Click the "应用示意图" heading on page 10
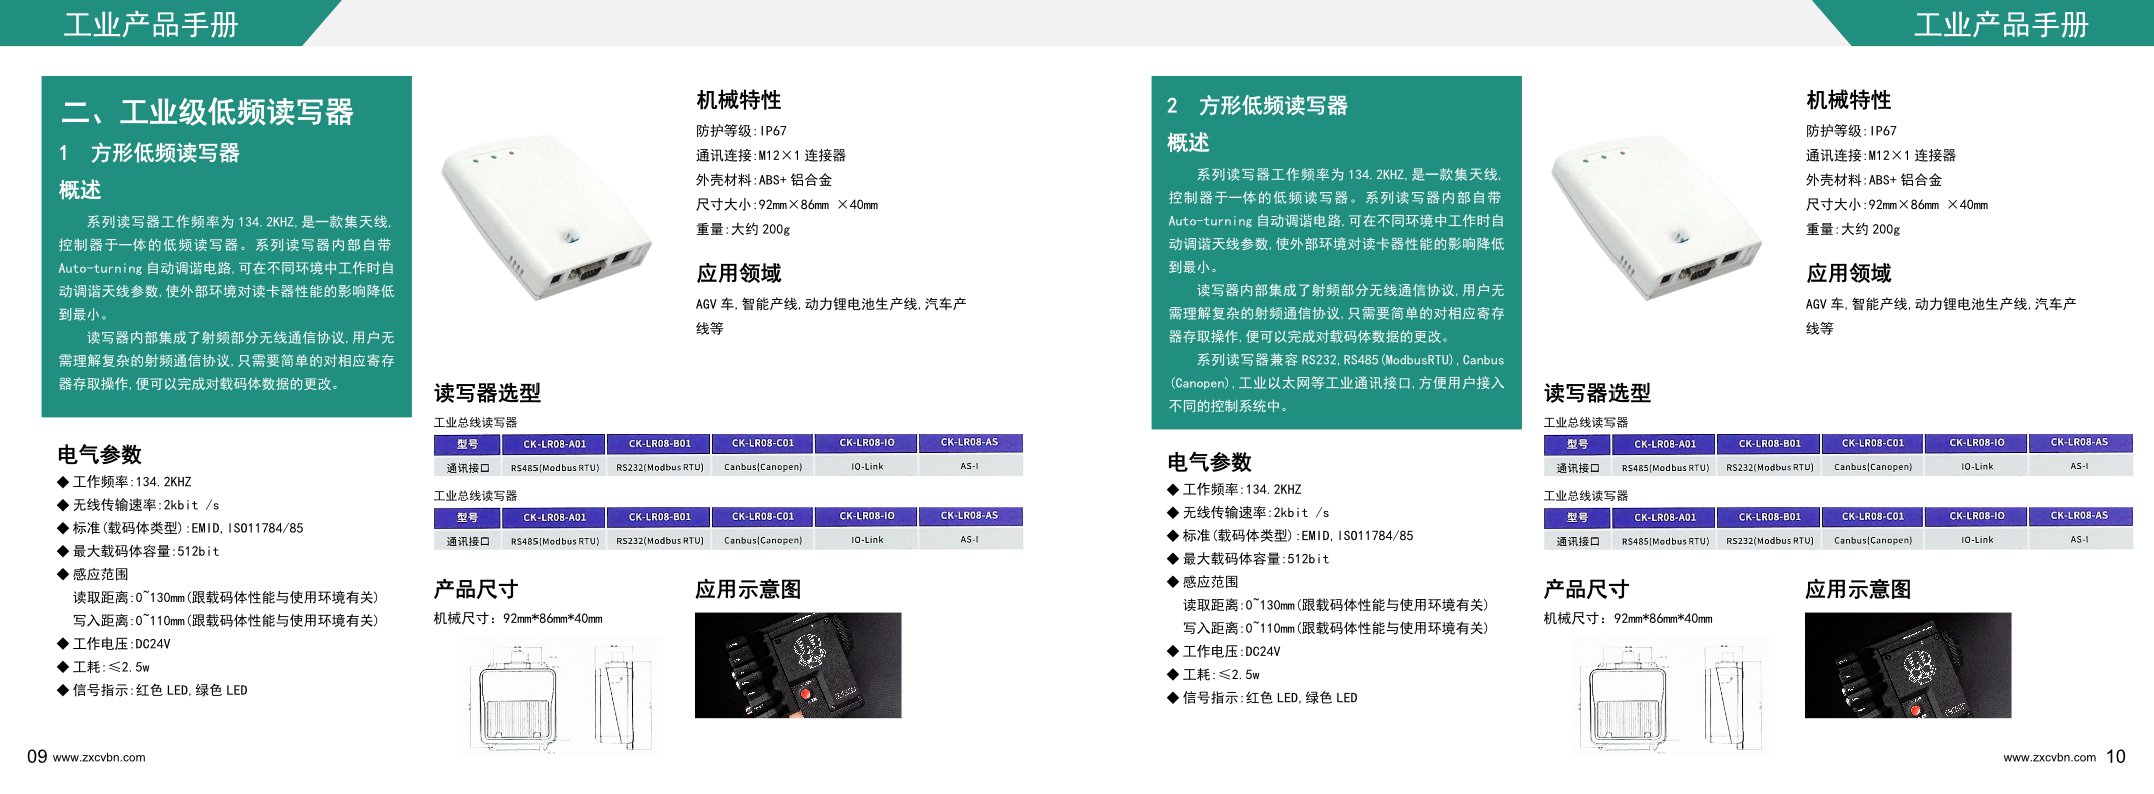The image size is (2154, 794). pos(1858,589)
